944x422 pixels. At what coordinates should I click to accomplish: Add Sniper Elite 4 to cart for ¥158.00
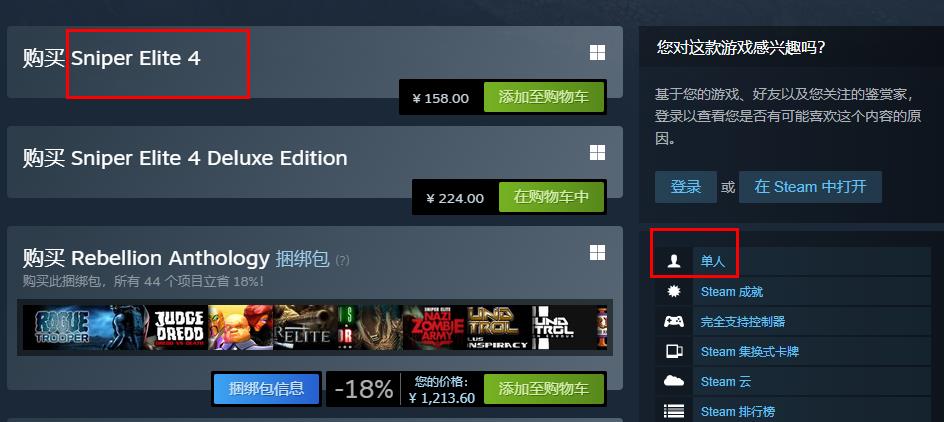pos(544,98)
